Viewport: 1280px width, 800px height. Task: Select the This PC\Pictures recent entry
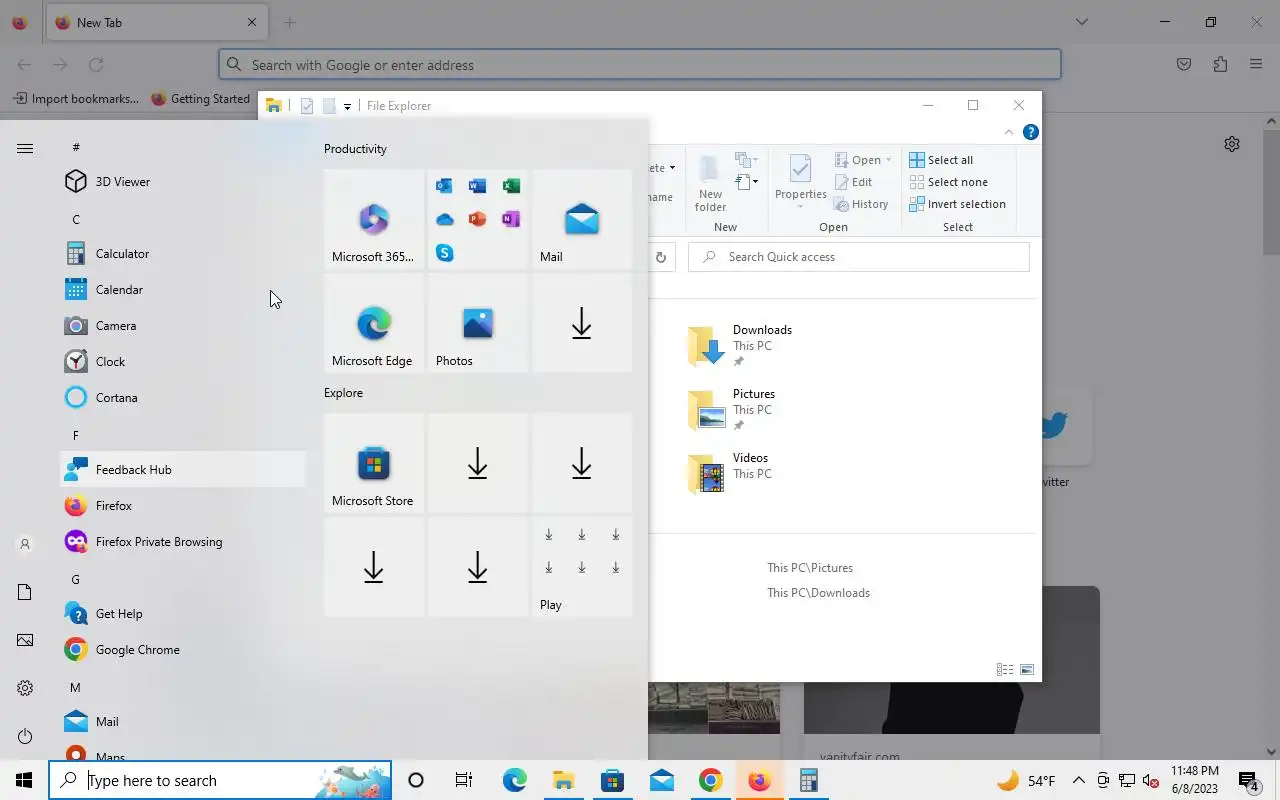810,568
